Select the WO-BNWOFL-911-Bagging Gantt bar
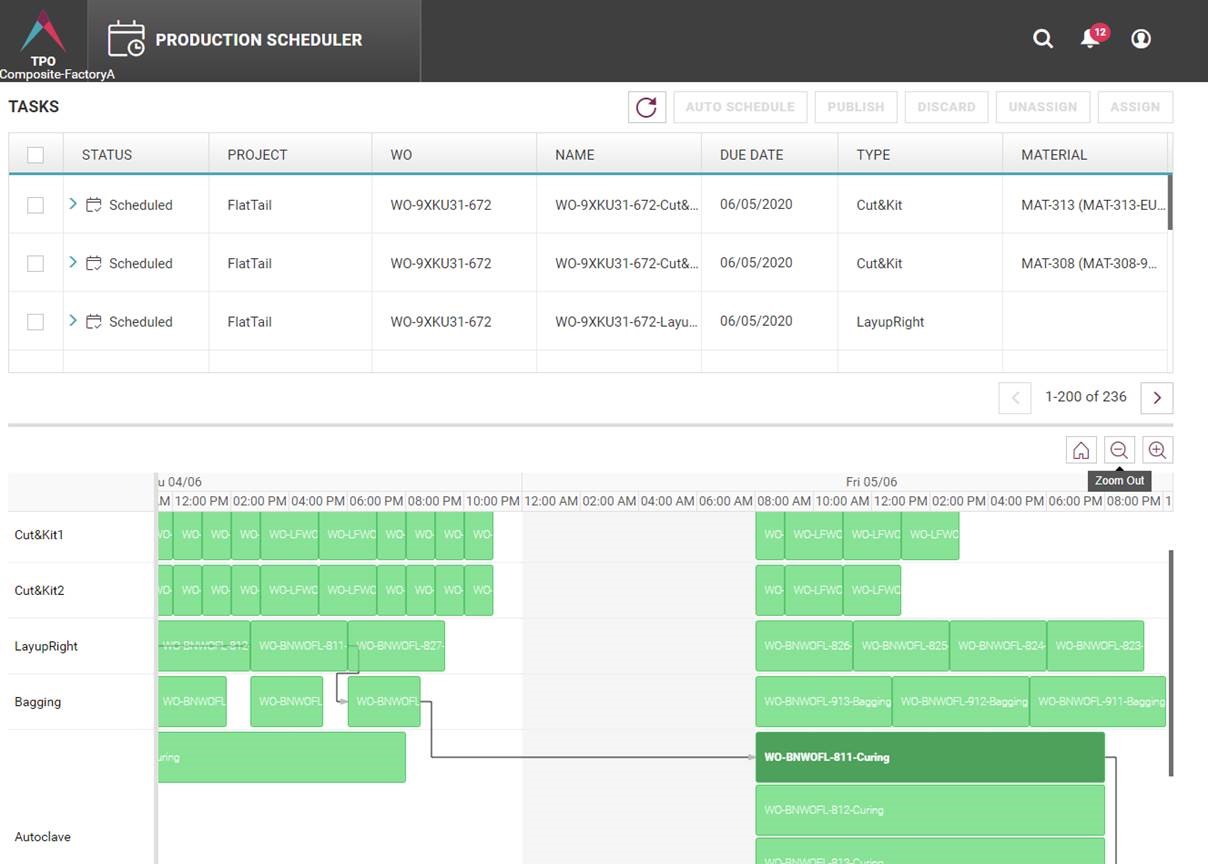The image size is (1208, 864). pos(1098,702)
